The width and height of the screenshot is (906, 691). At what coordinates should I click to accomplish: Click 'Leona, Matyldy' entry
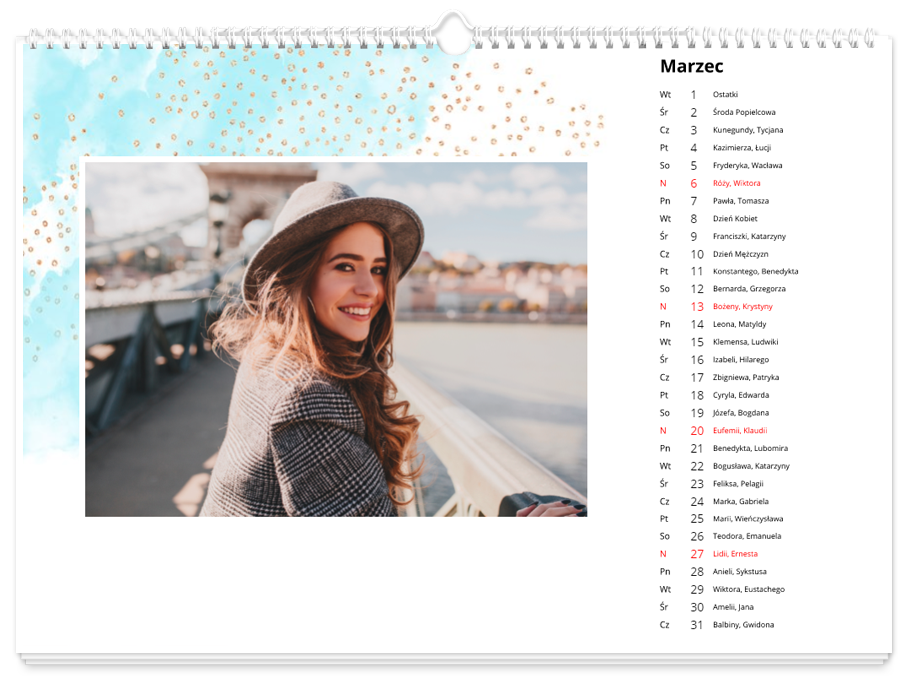coord(739,324)
